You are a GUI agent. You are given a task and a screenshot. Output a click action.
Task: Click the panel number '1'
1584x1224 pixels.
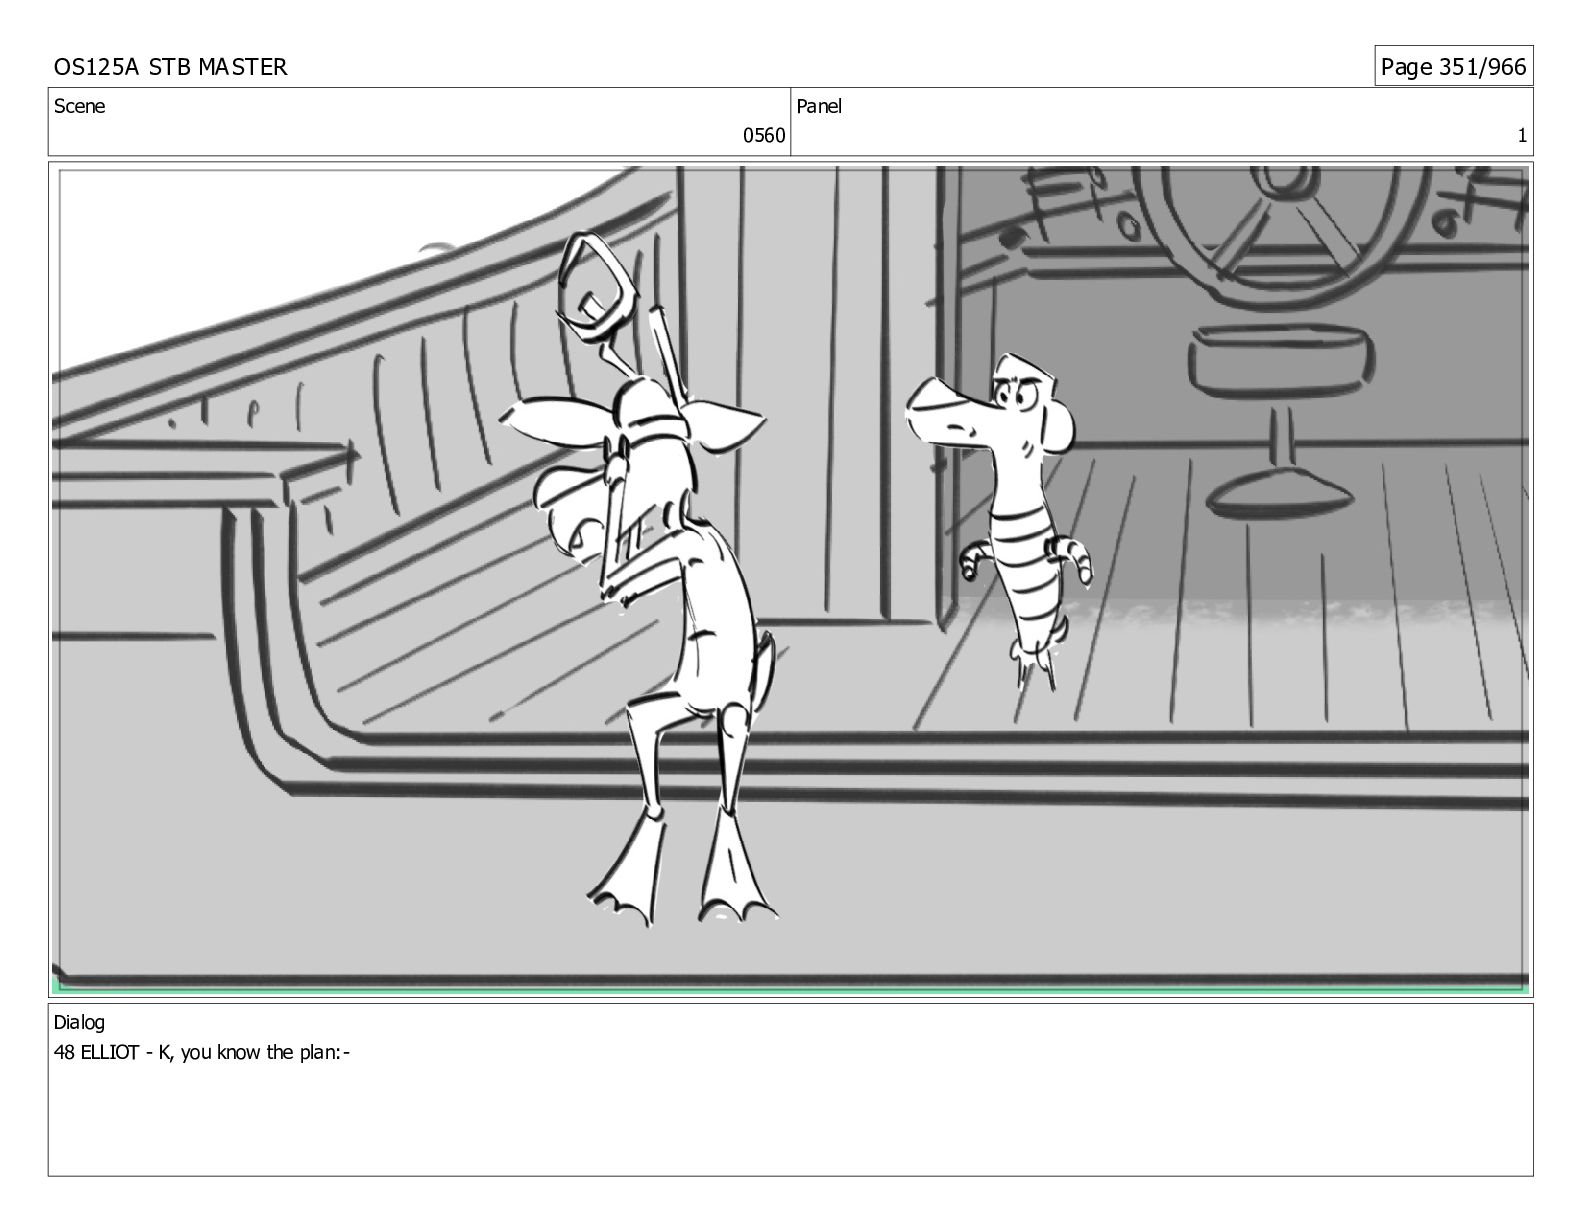click(x=1522, y=136)
